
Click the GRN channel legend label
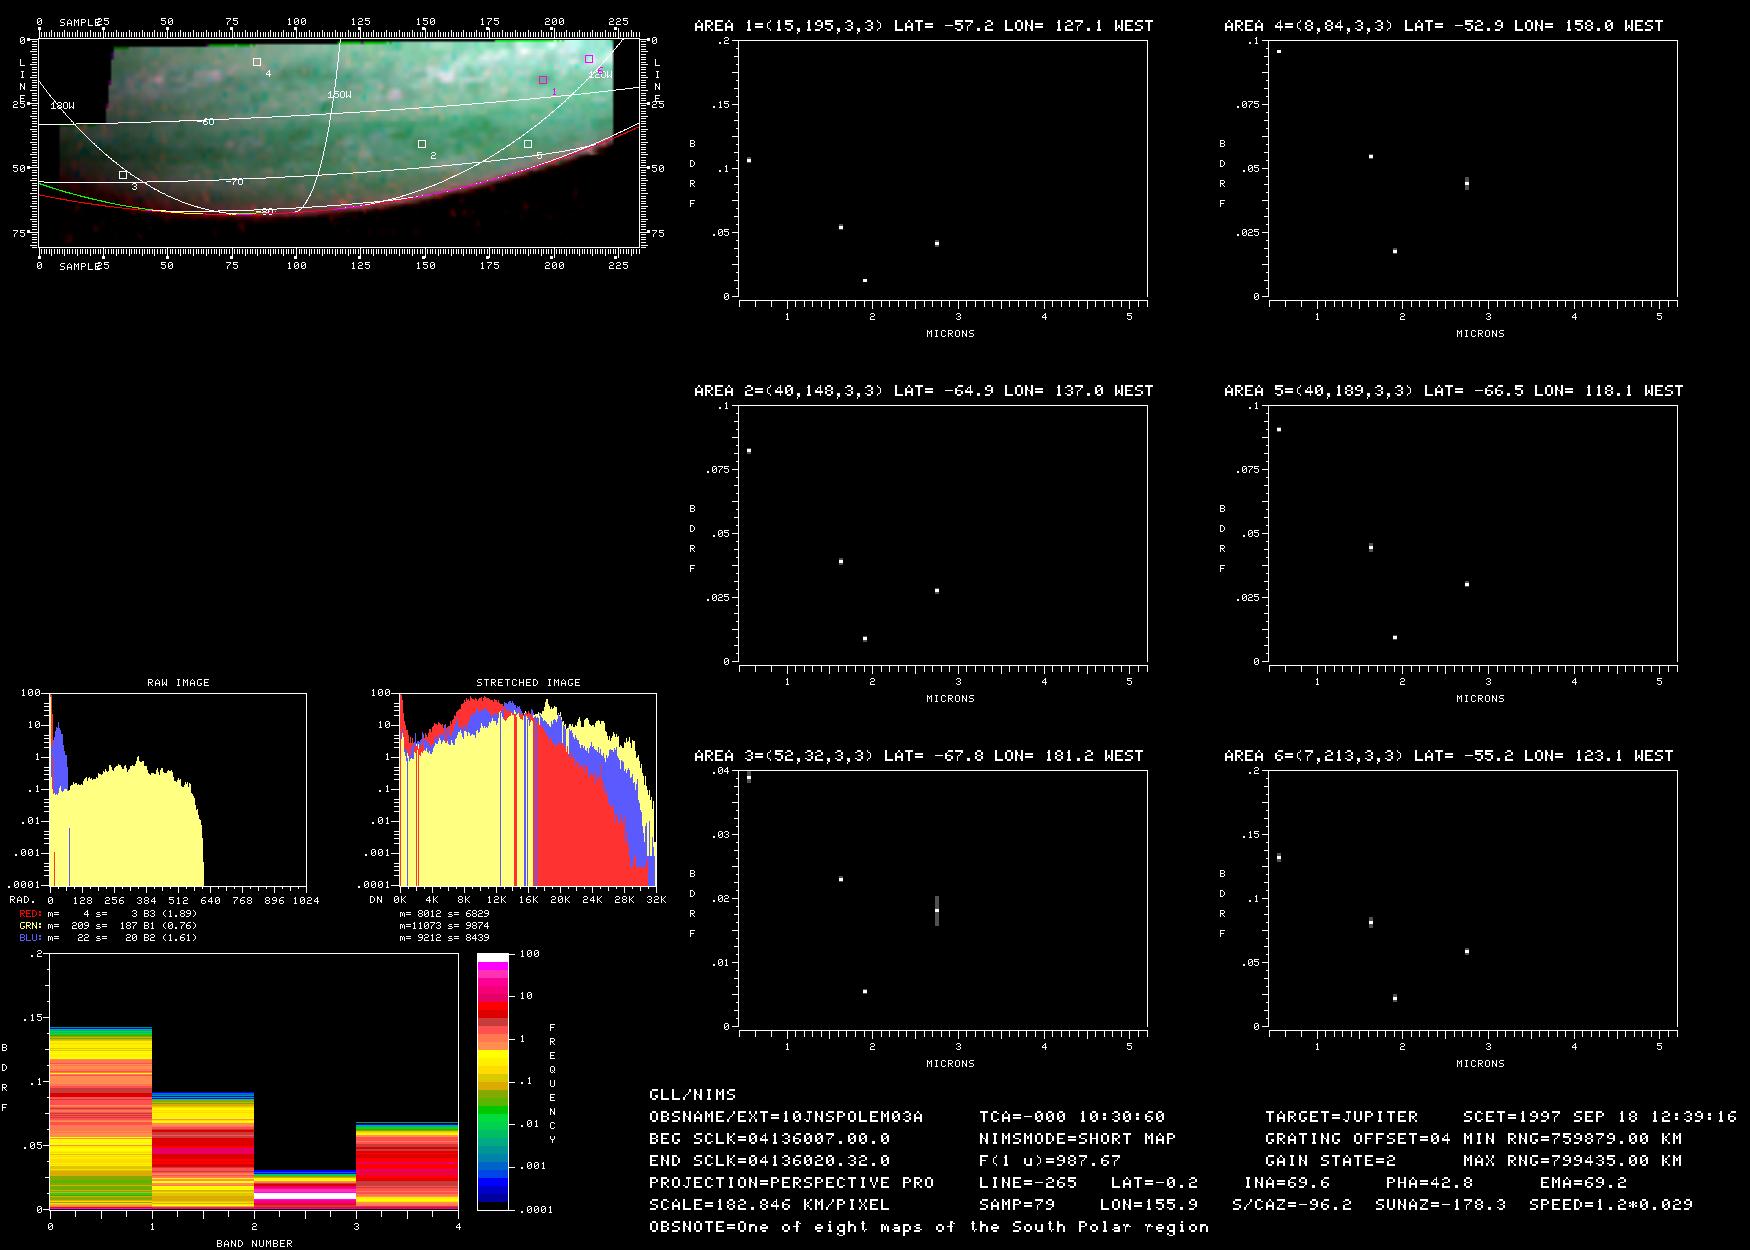[x=30, y=926]
